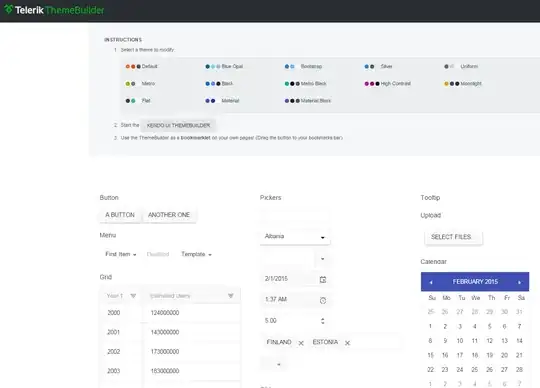Remove the ESTONIA tag

click(x=347, y=343)
